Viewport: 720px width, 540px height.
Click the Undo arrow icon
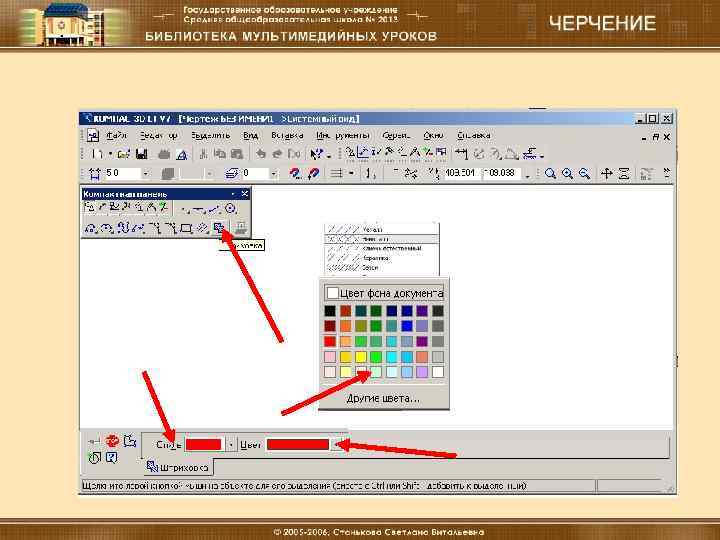(x=261, y=154)
